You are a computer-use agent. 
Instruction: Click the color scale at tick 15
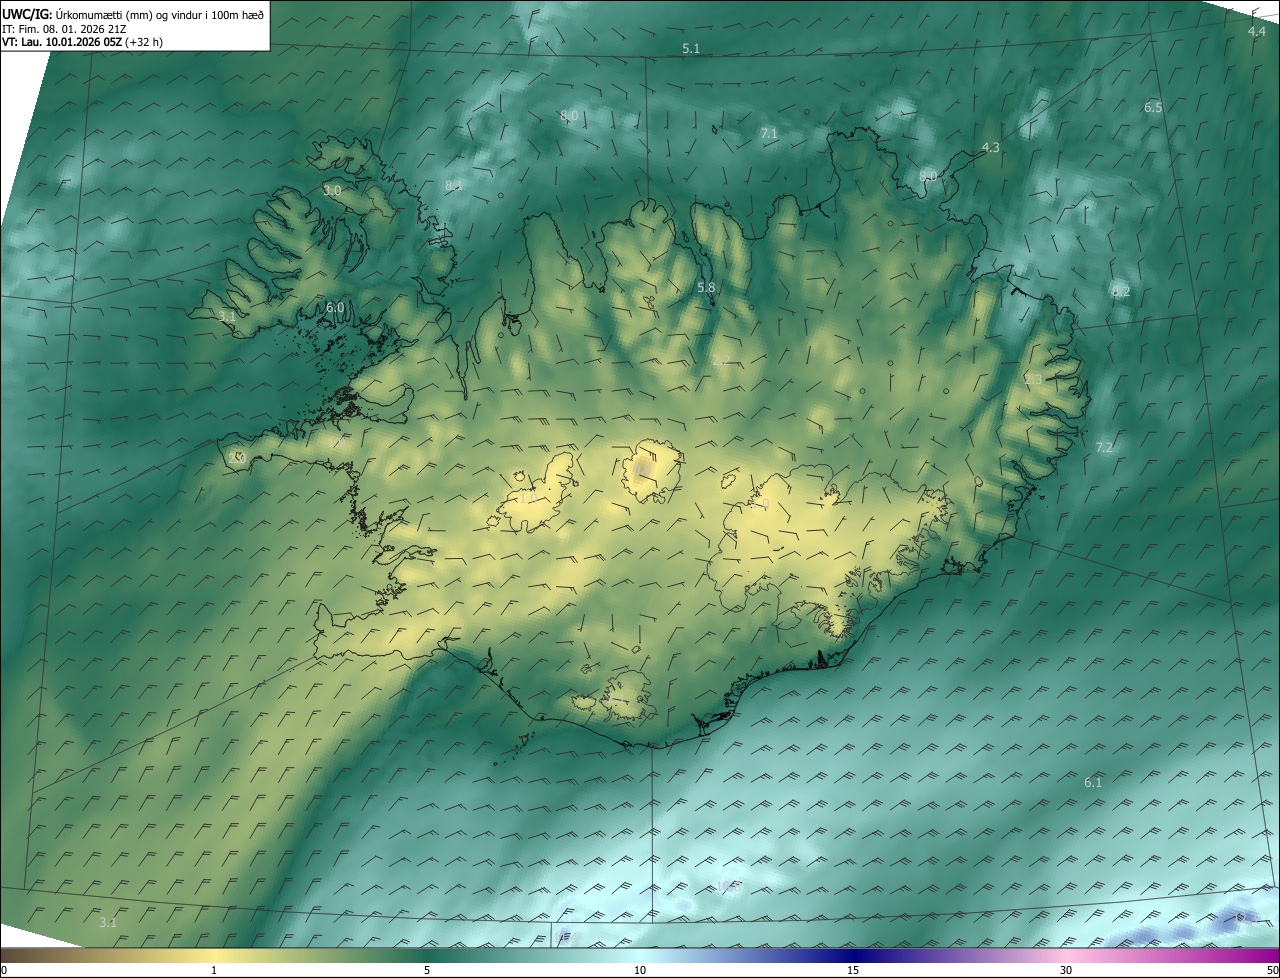tap(853, 956)
